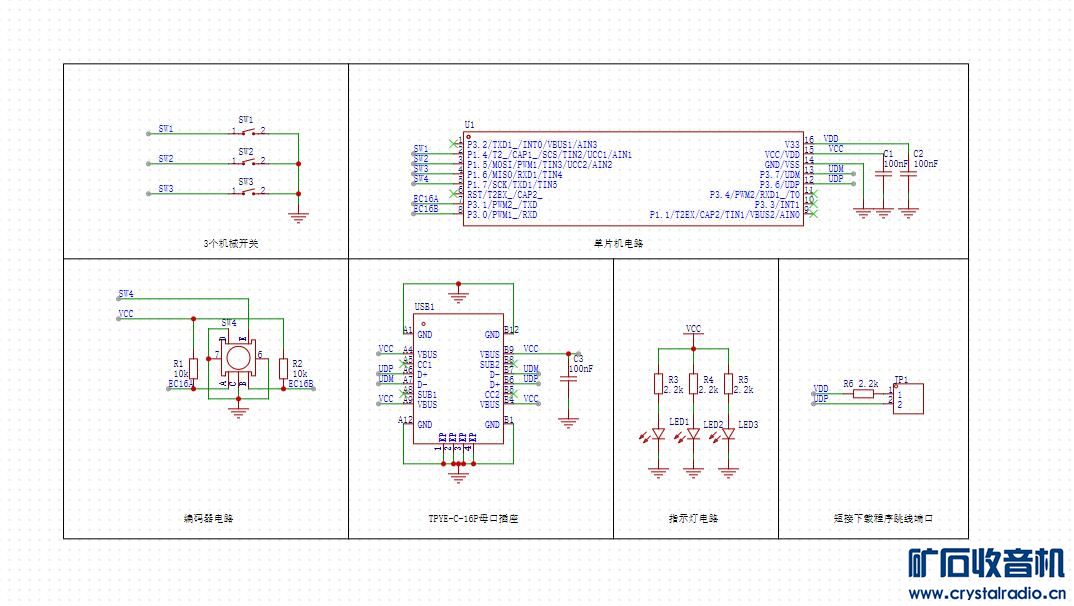
Task: Select resistor R1 10k
Action: pyautogui.click(x=194, y=368)
